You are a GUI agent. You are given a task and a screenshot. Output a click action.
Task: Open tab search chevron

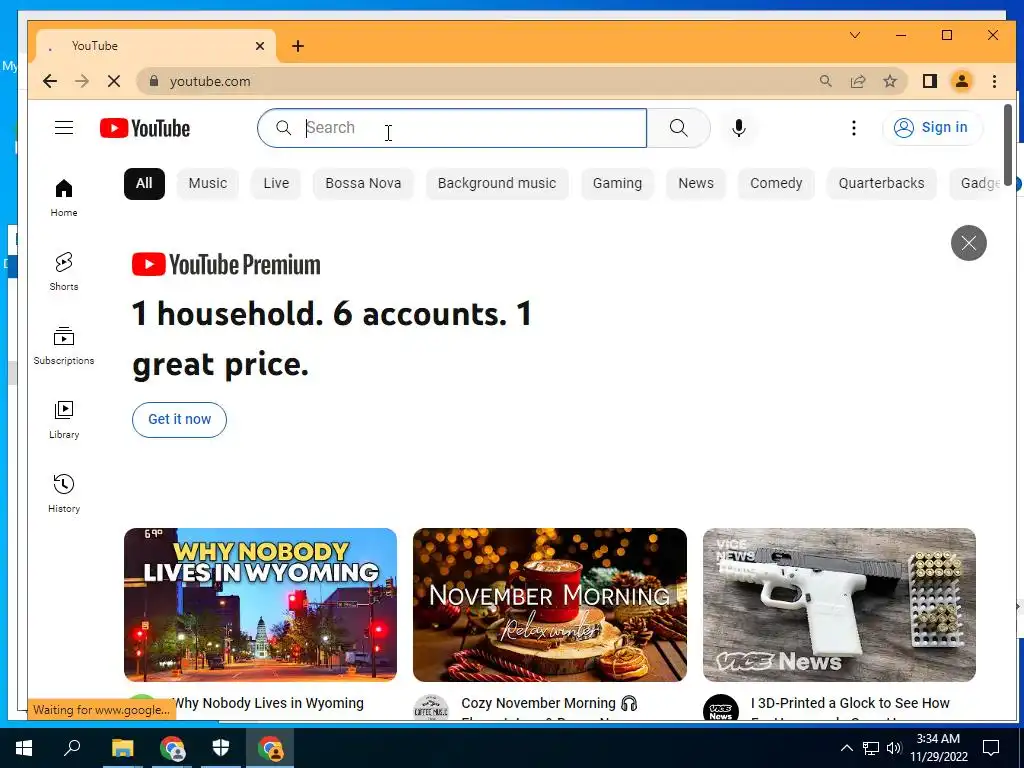point(854,35)
